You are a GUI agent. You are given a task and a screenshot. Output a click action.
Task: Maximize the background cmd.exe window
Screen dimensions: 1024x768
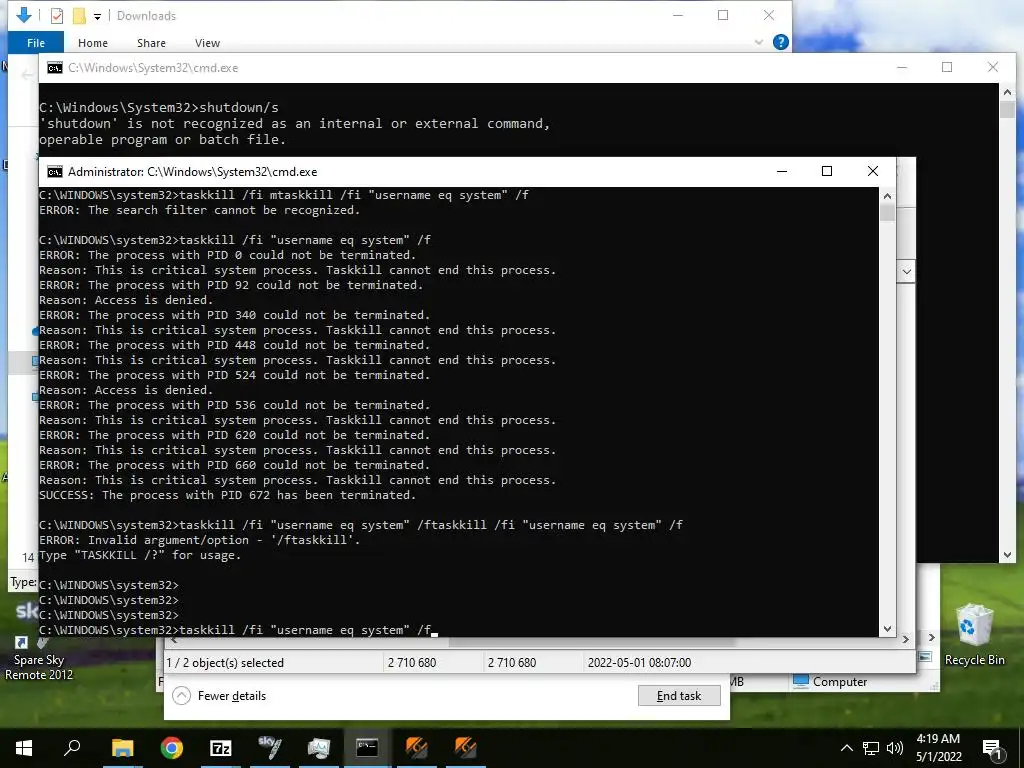pyautogui.click(x=947, y=67)
